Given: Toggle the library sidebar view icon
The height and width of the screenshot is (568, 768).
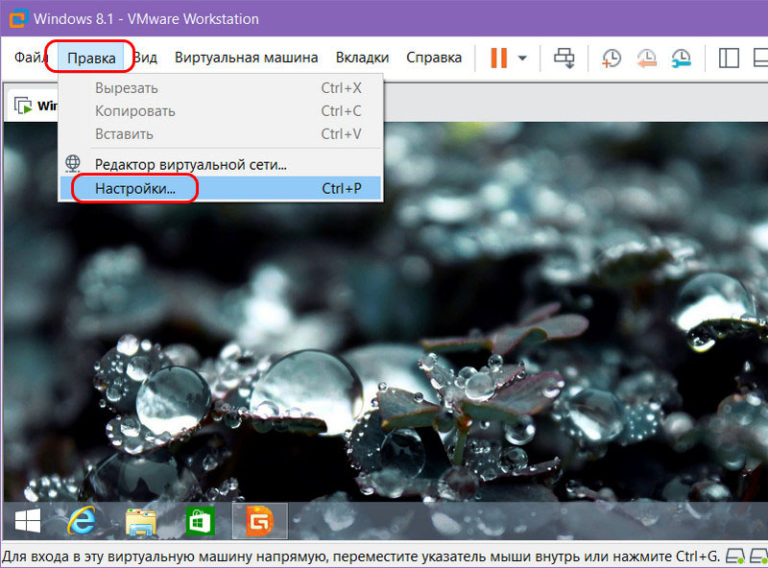Looking at the screenshot, I should pos(729,58).
